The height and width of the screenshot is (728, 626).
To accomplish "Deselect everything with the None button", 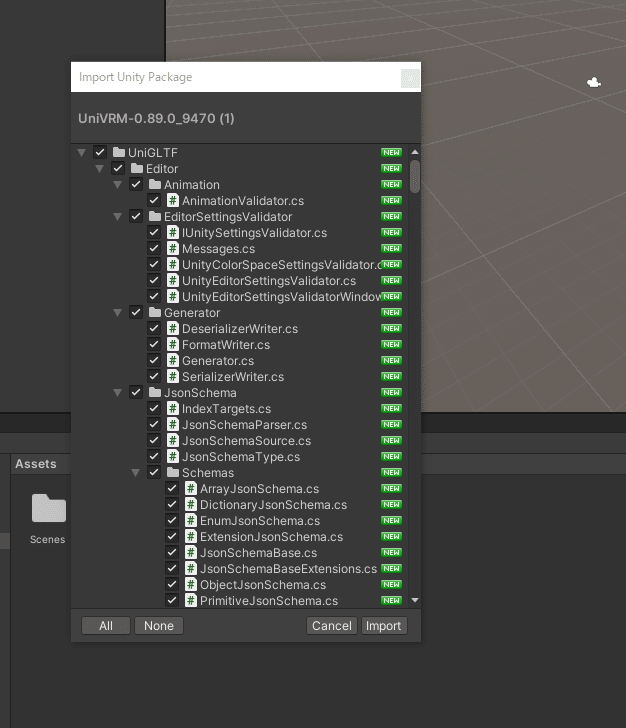I will pos(159,625).
